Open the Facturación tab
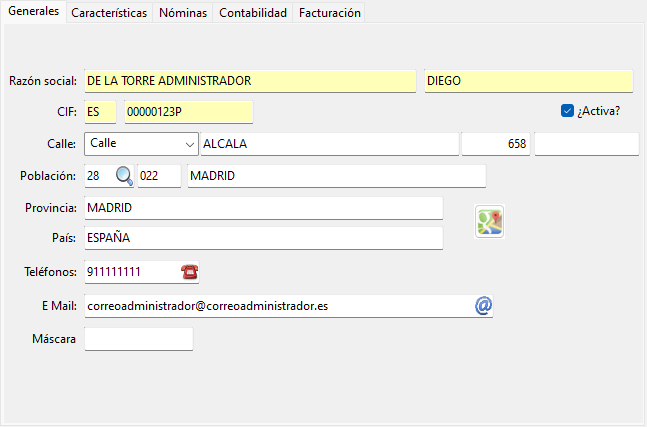Screen dimensions: 647x427 (329, 13)
